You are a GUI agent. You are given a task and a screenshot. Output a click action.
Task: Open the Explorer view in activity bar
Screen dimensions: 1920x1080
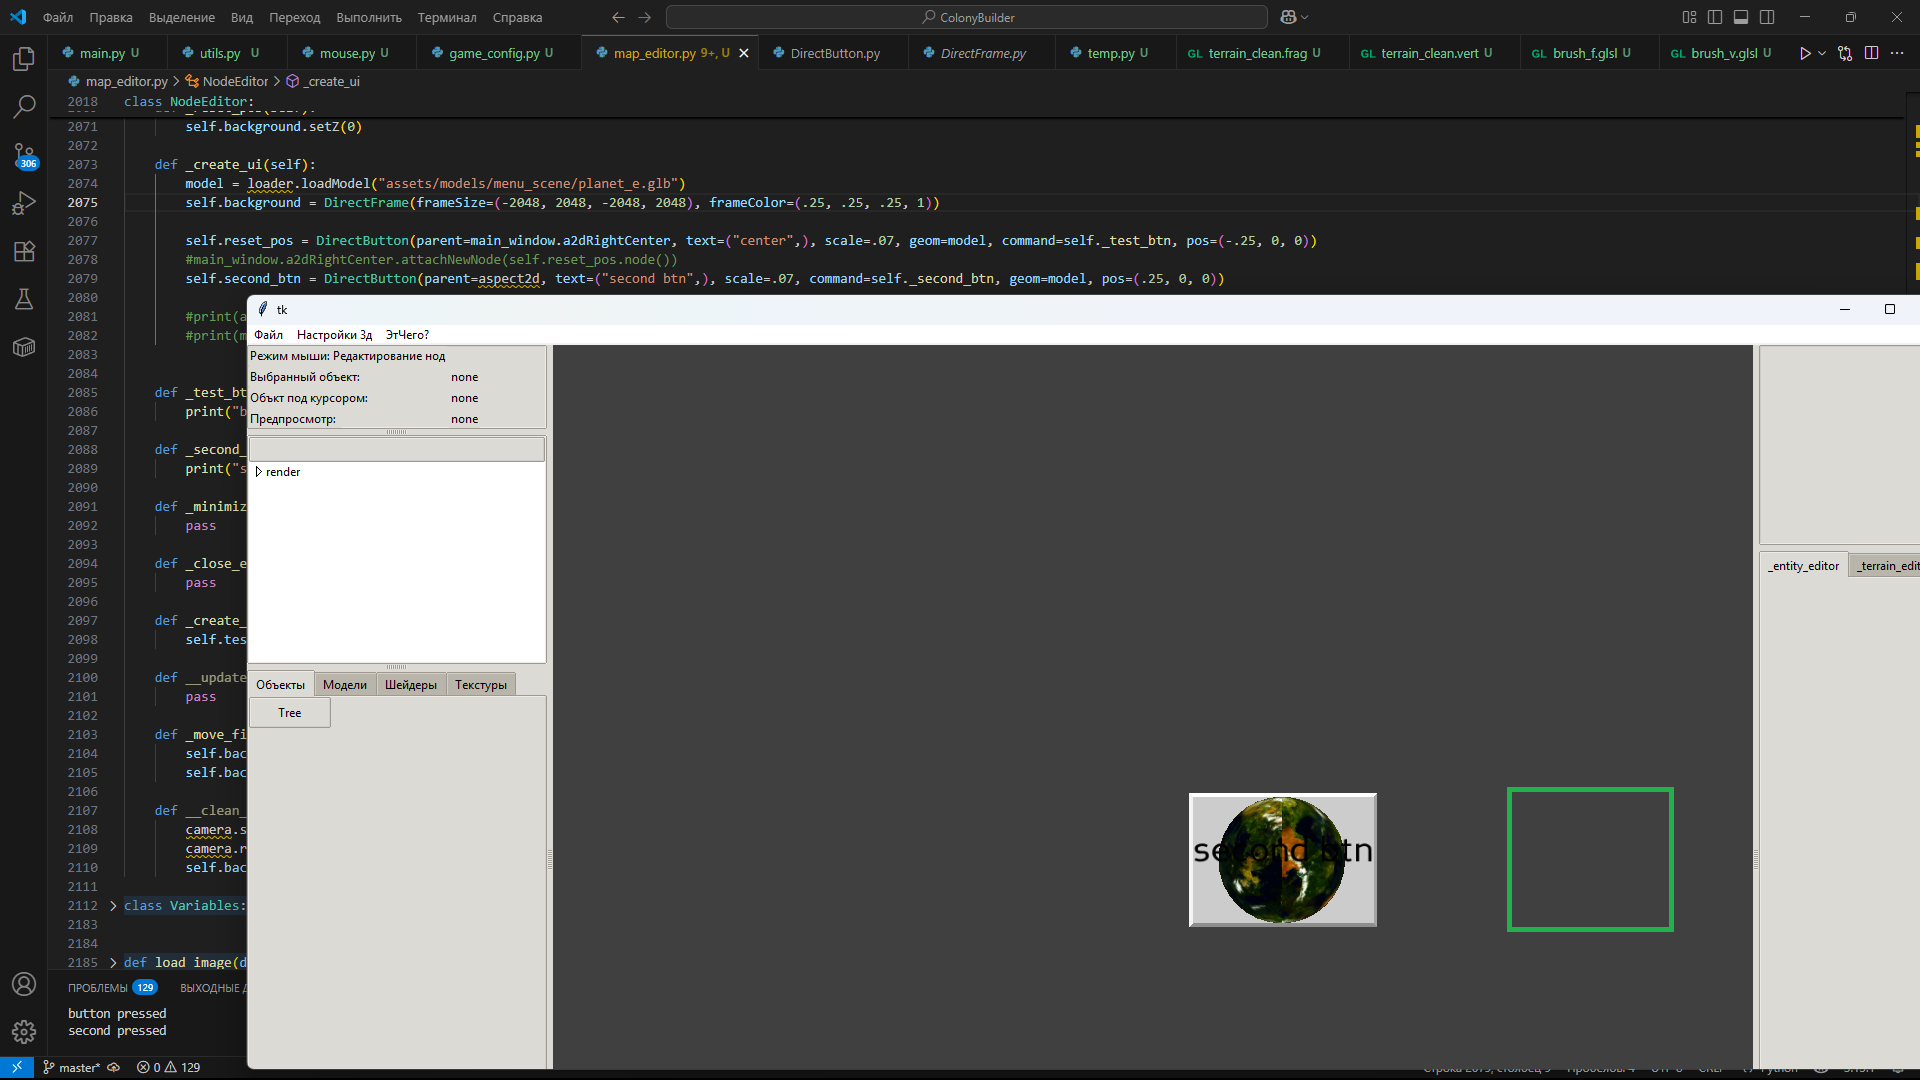coord(24,59)
